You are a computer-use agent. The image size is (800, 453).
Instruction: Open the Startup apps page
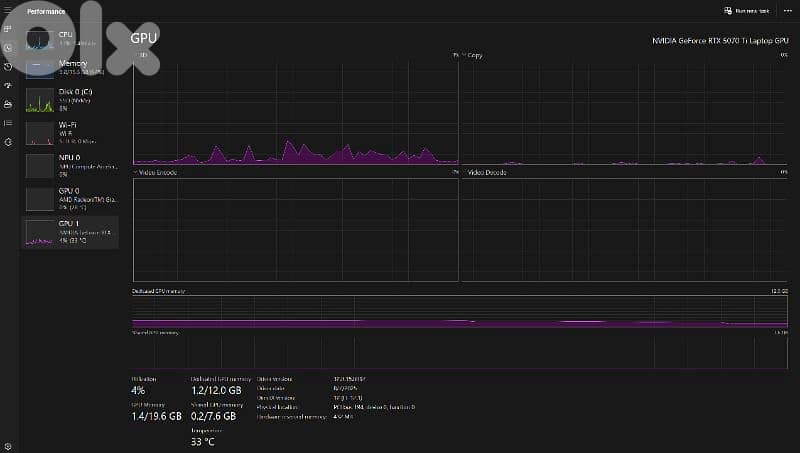coord(9,85)
